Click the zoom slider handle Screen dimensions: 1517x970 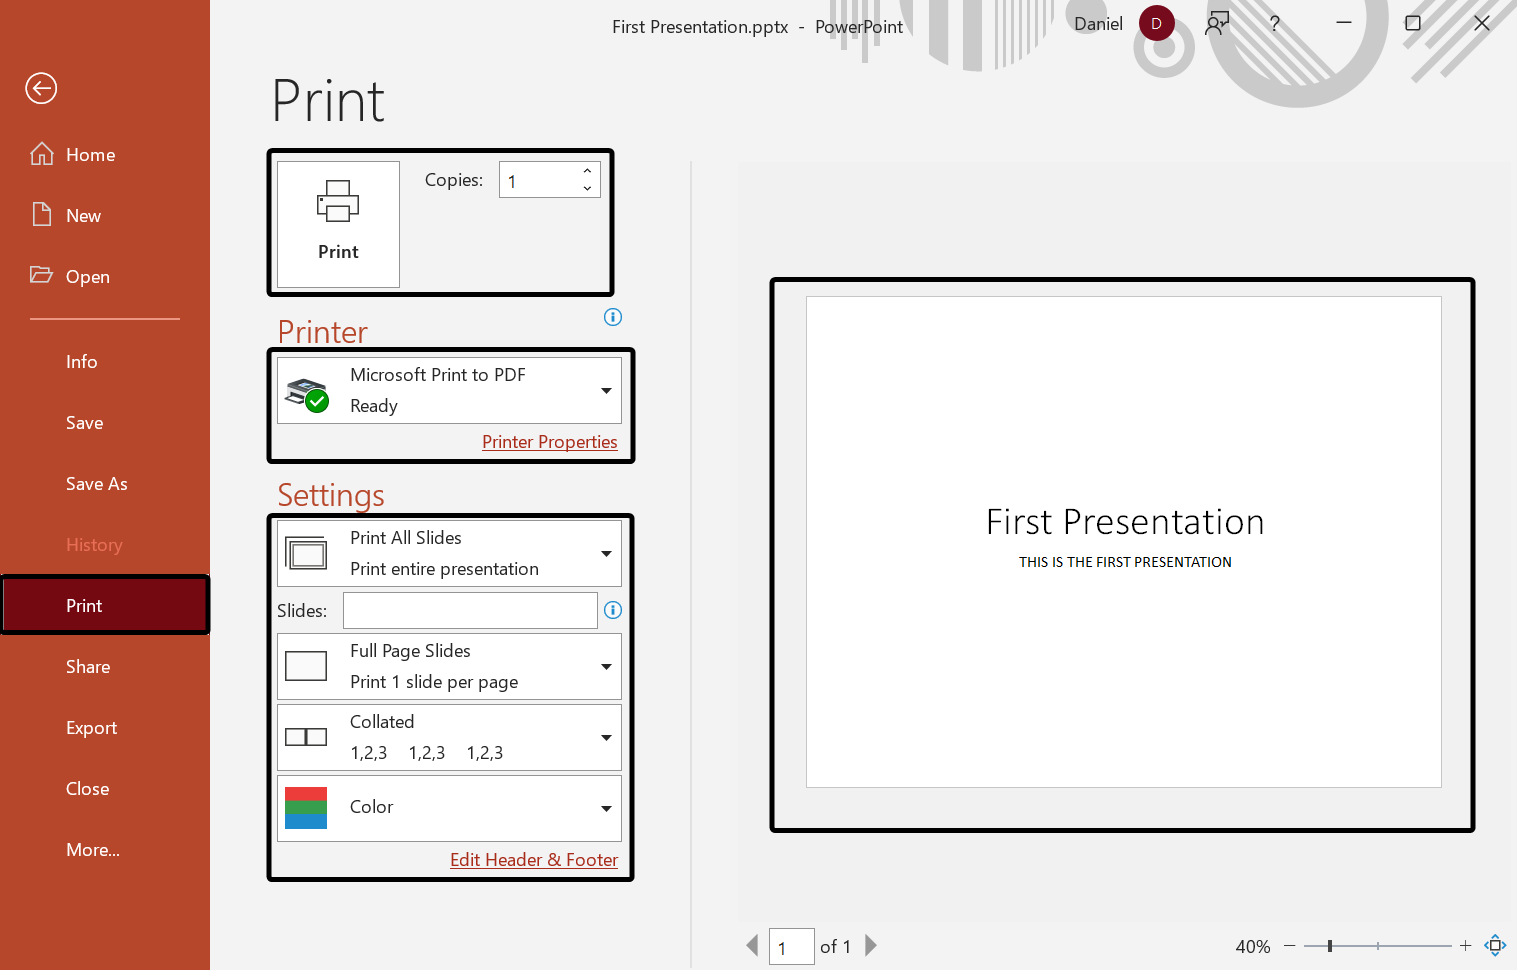click(x=1330, y=946)
